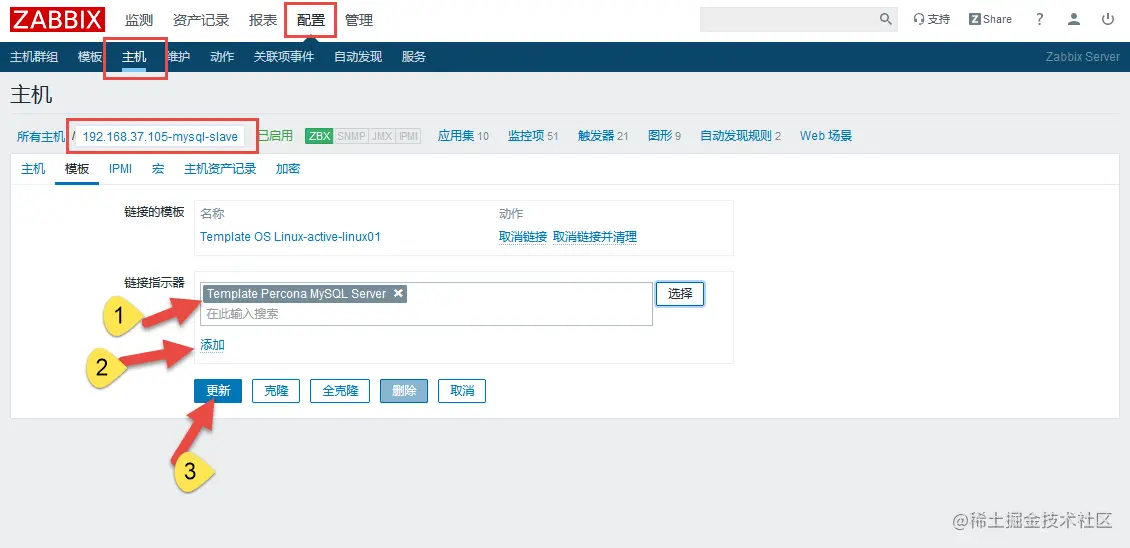Open the user profile icon
The height and width of the screenshot is (548, 1130).
point(1074,19)
